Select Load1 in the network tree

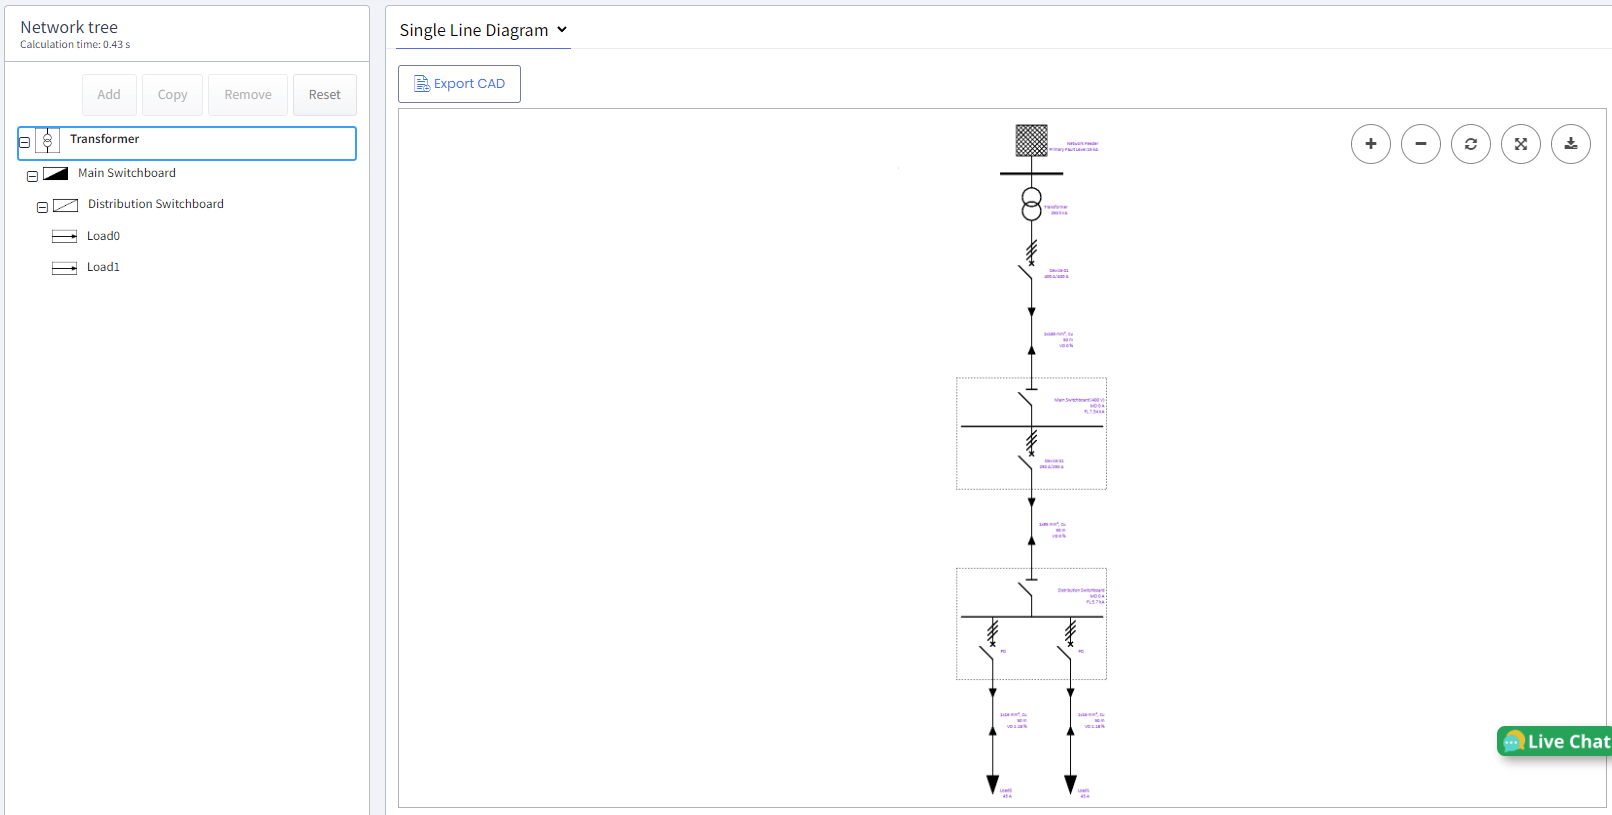click(x=103, y=267)
